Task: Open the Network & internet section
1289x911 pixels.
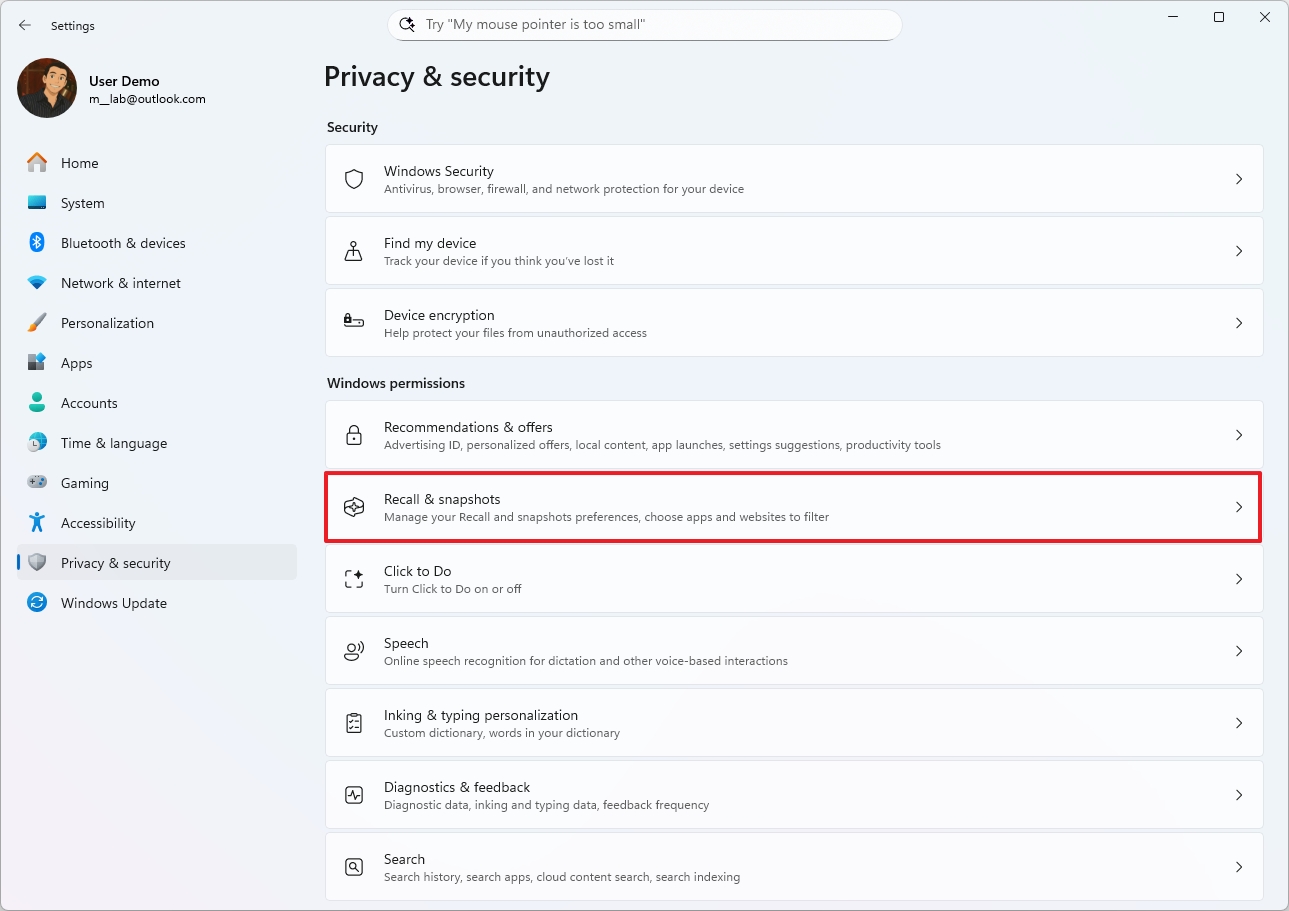Action: [x=120, y=283]
